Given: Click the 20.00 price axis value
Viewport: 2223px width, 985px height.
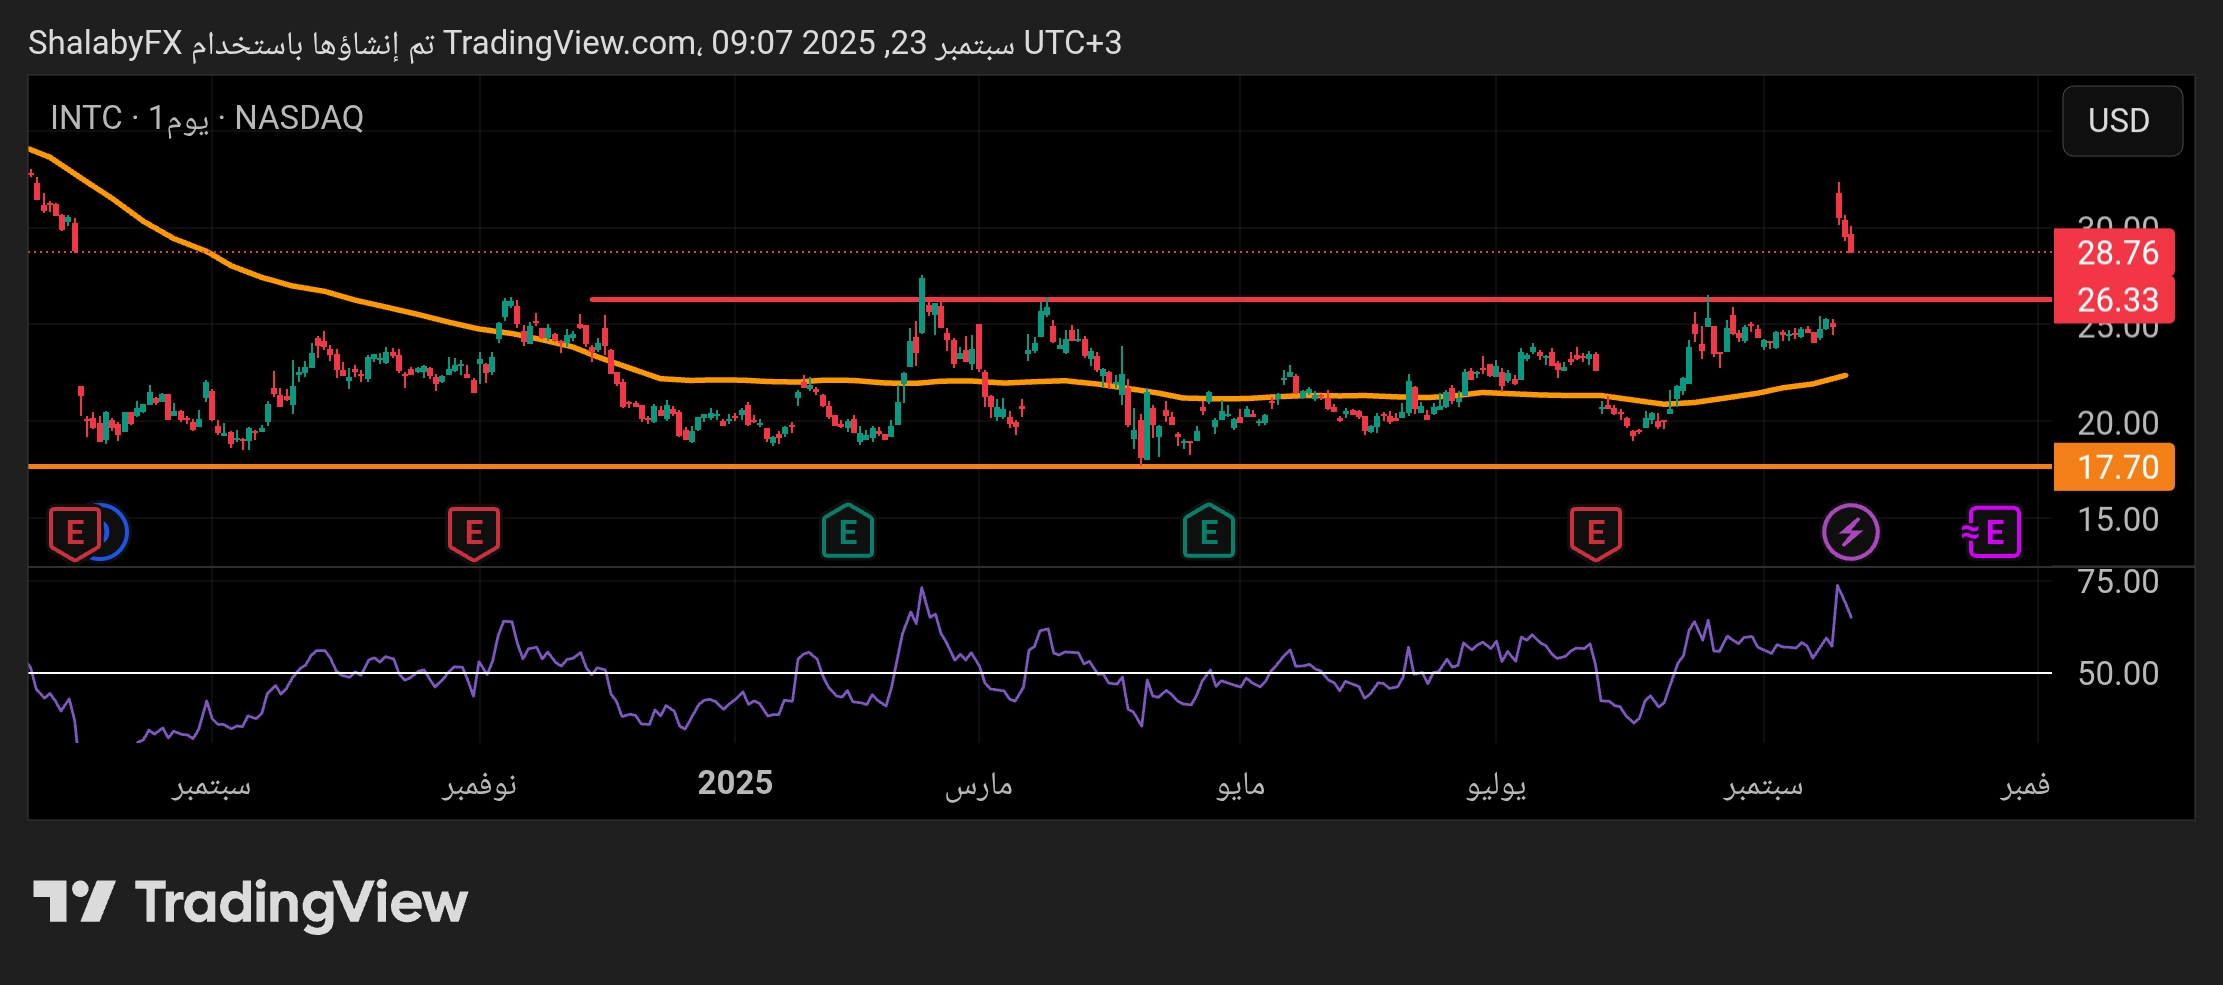Looking at the screenshot, I should click(x=2118, y=423).
